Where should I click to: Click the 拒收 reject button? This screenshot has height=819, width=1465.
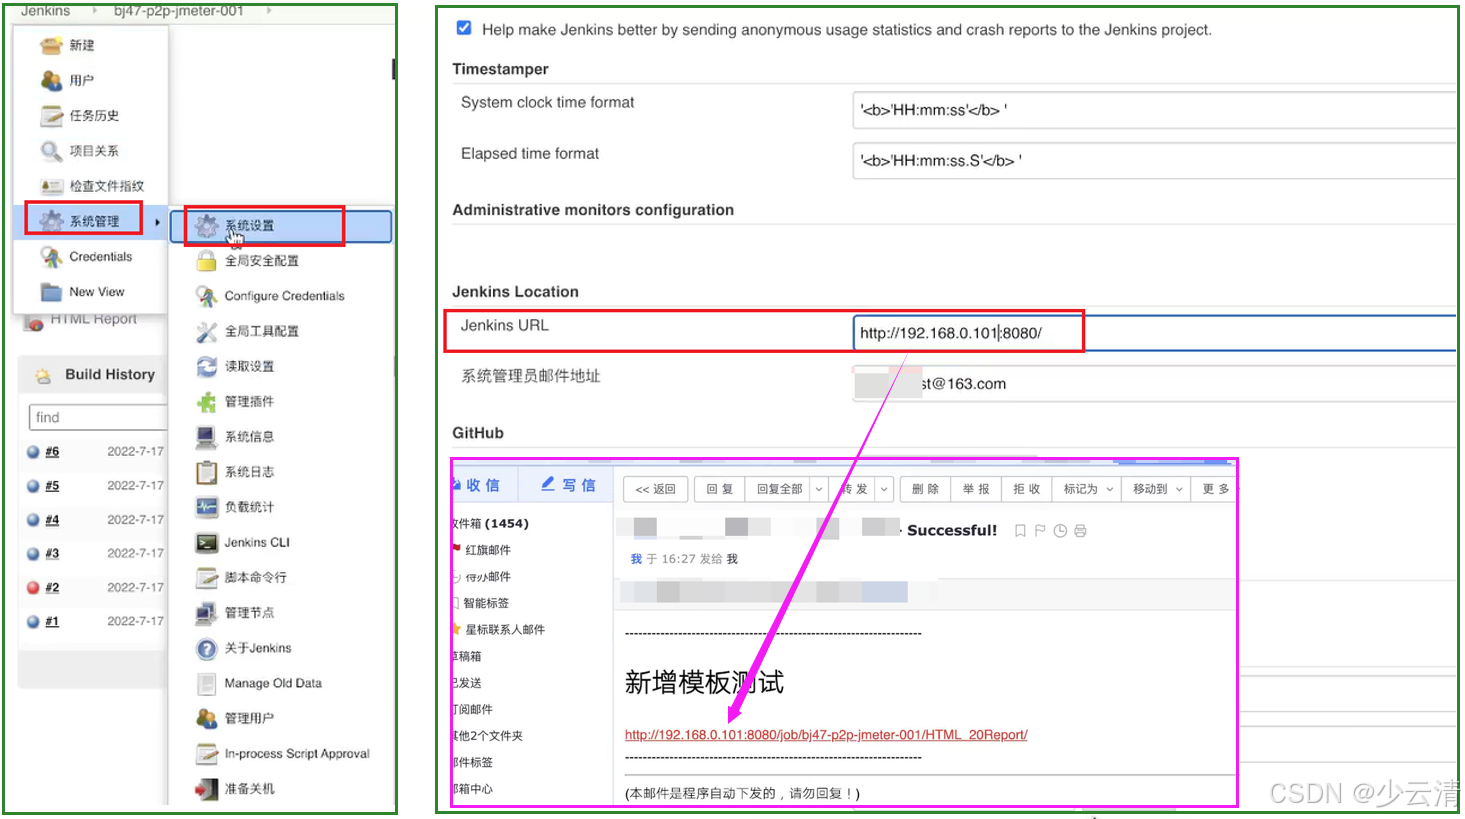point(1027,489)
